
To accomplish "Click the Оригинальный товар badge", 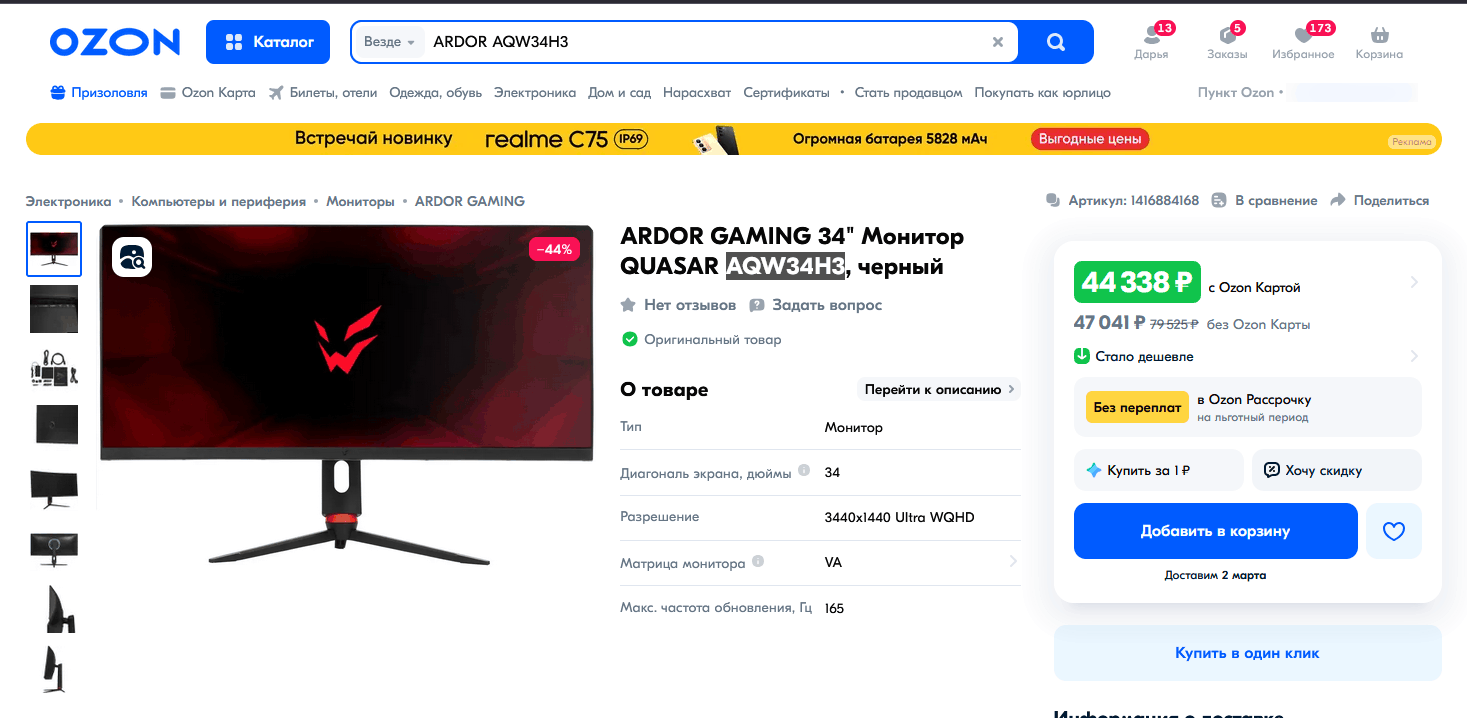I will point(701,339).
